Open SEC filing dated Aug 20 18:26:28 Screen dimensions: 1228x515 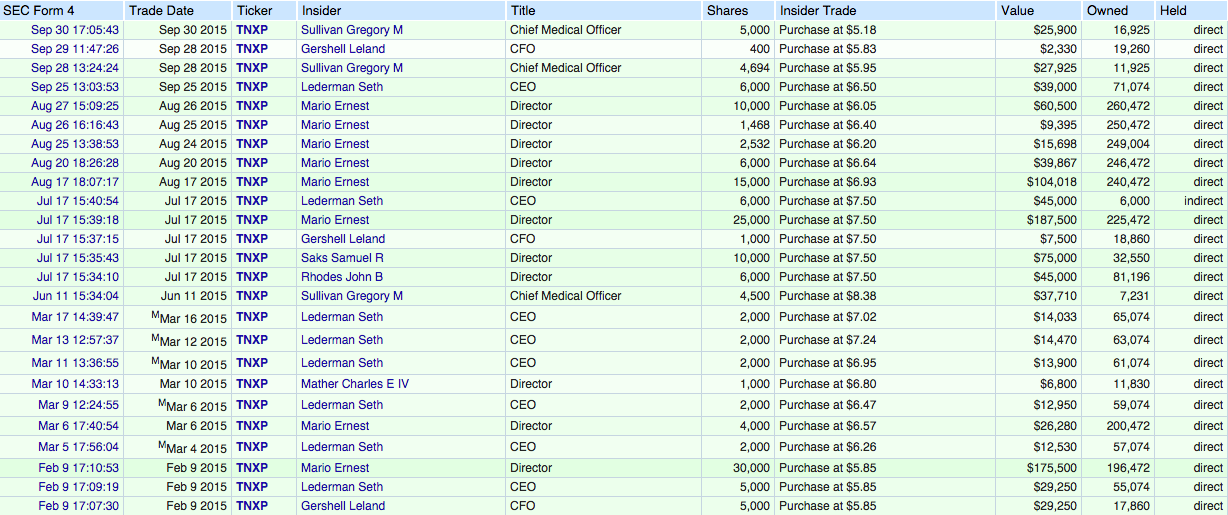point(75,163)
